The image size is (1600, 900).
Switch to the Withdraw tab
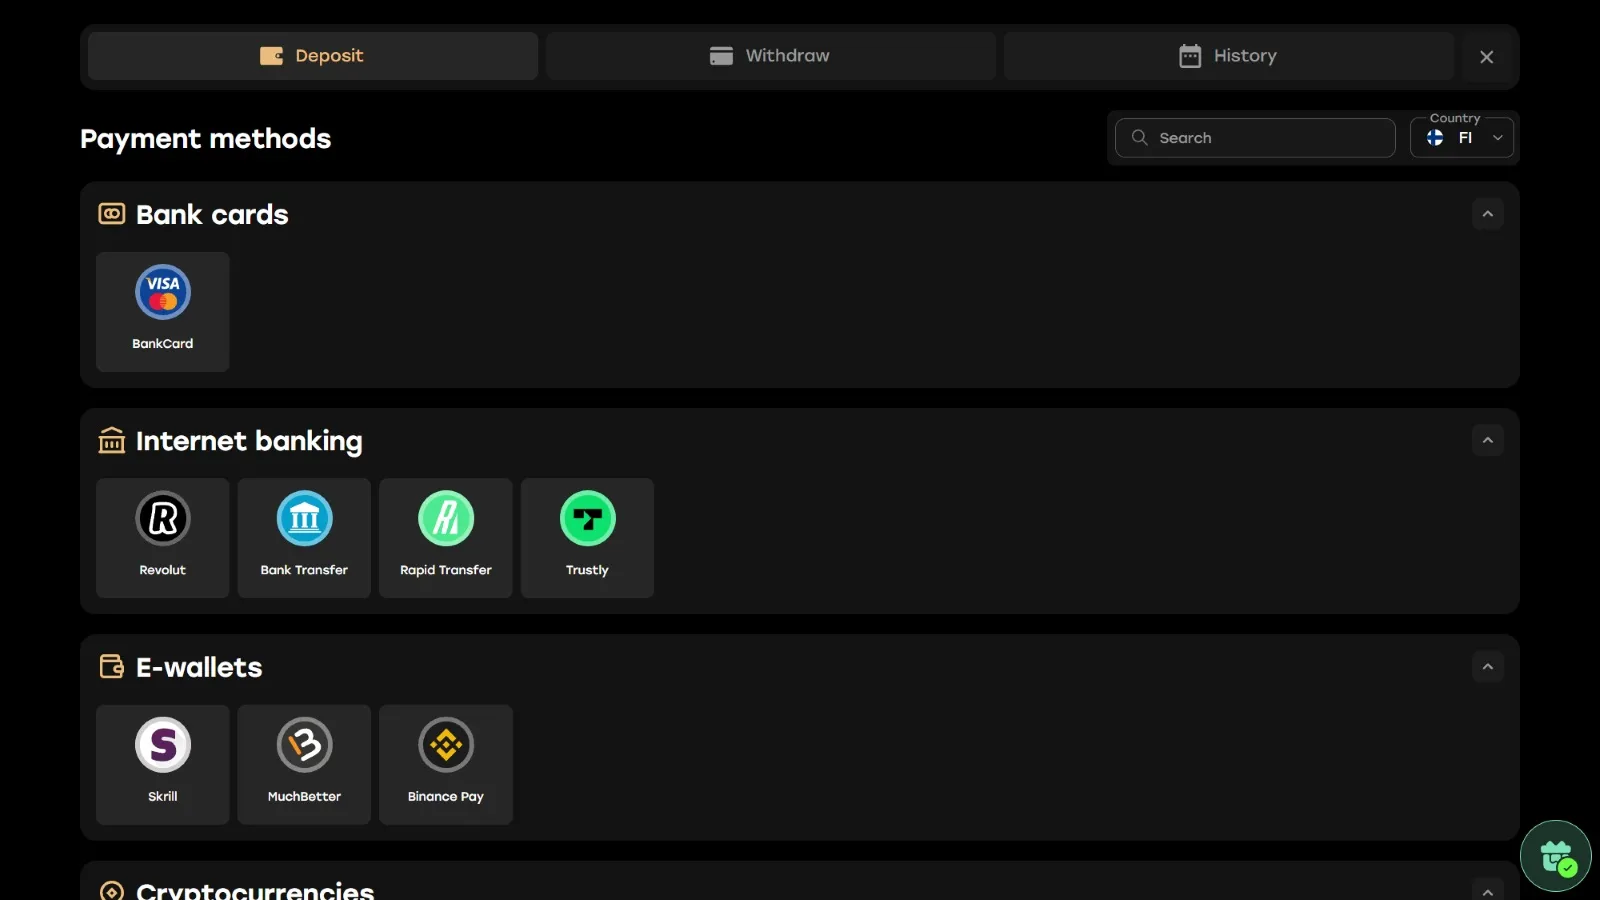pyautogui.click(x=770, y=56)
